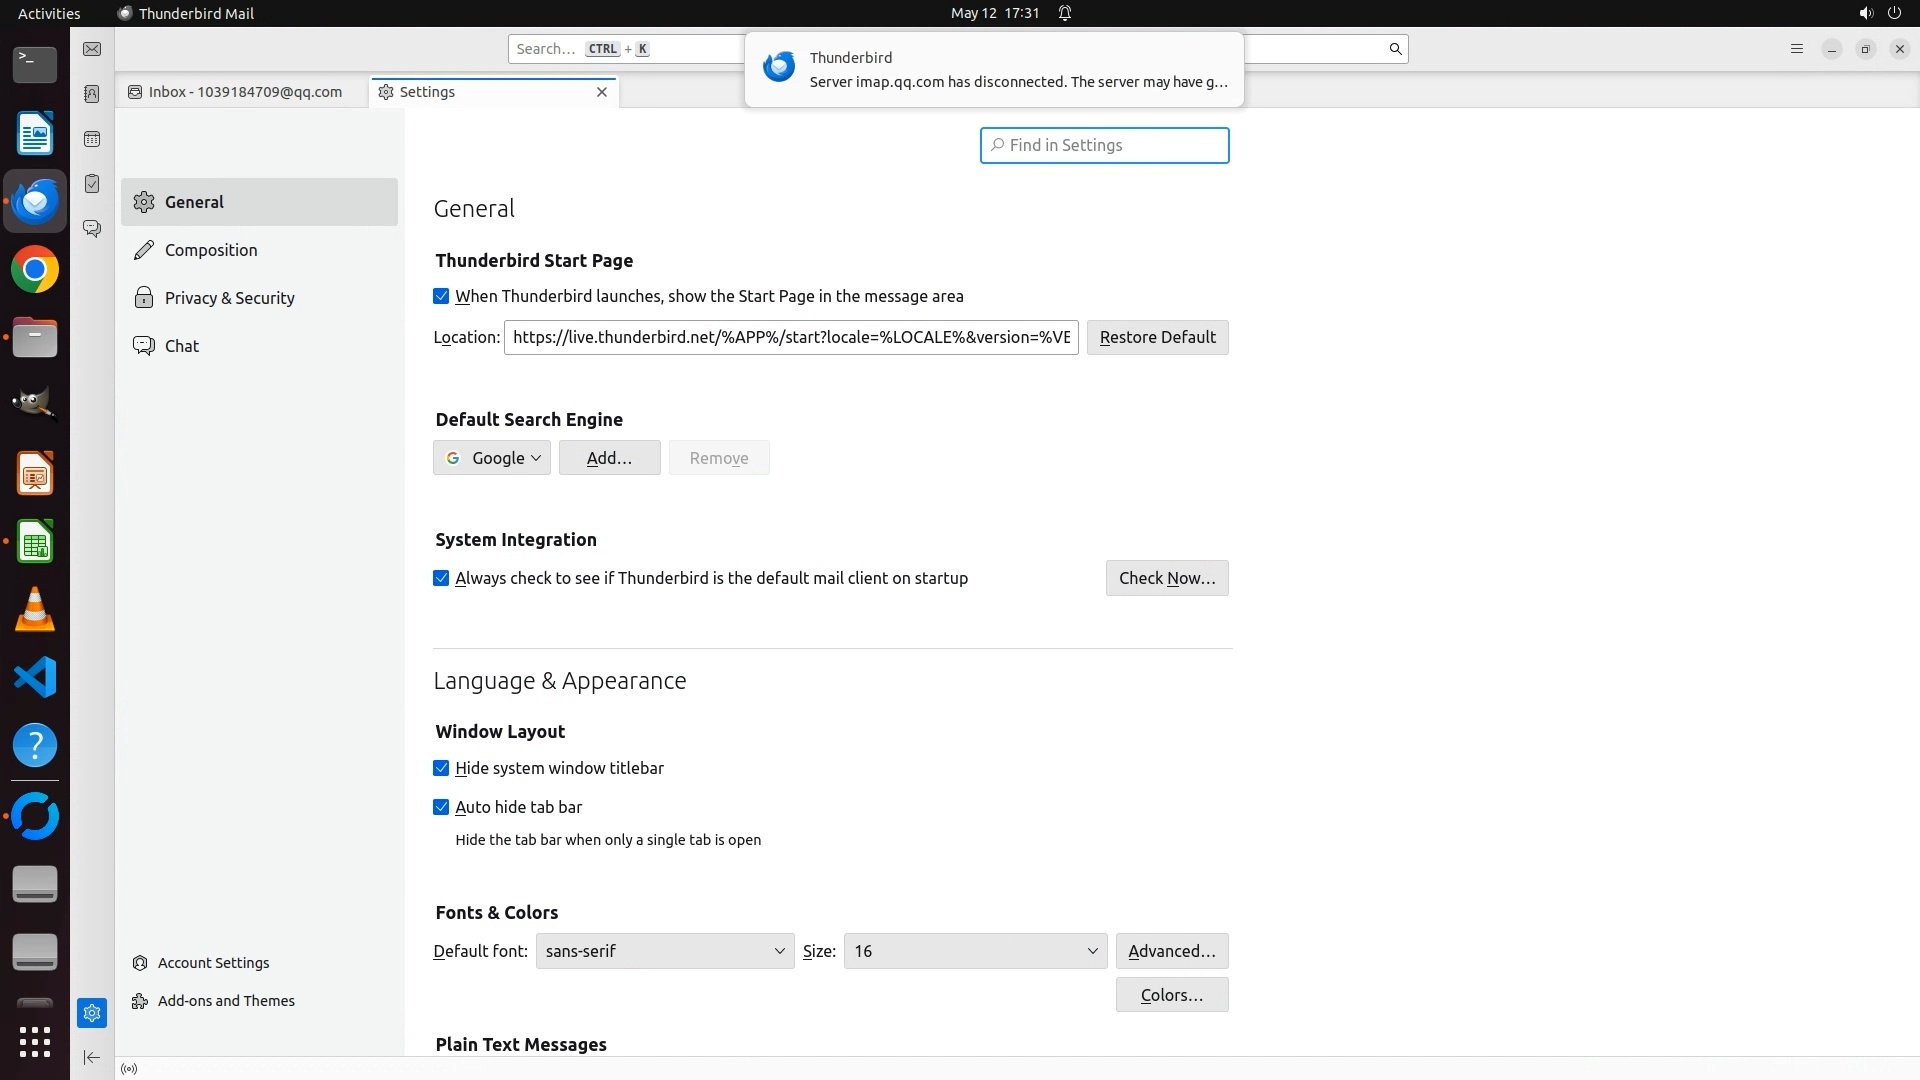Uncheck show Start Page on launch

441,297
